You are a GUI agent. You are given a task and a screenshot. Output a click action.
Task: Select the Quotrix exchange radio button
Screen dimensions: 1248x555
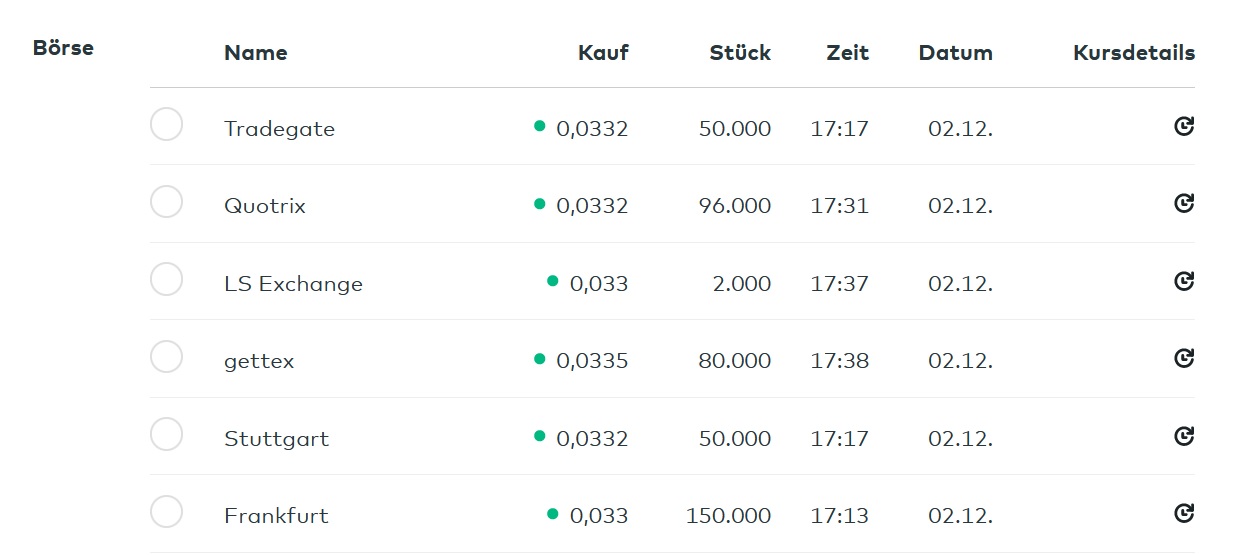[166, 202]
